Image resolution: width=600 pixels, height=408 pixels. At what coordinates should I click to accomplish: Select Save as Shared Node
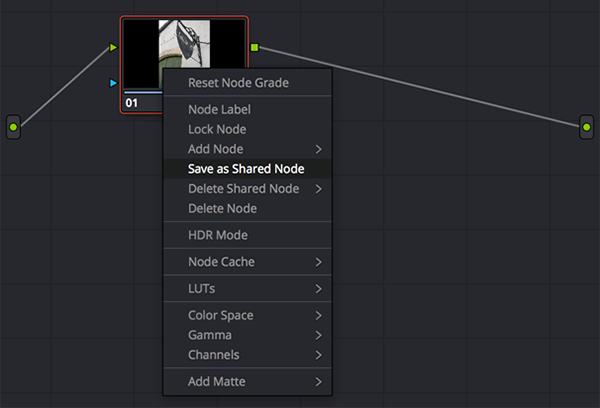248,169
